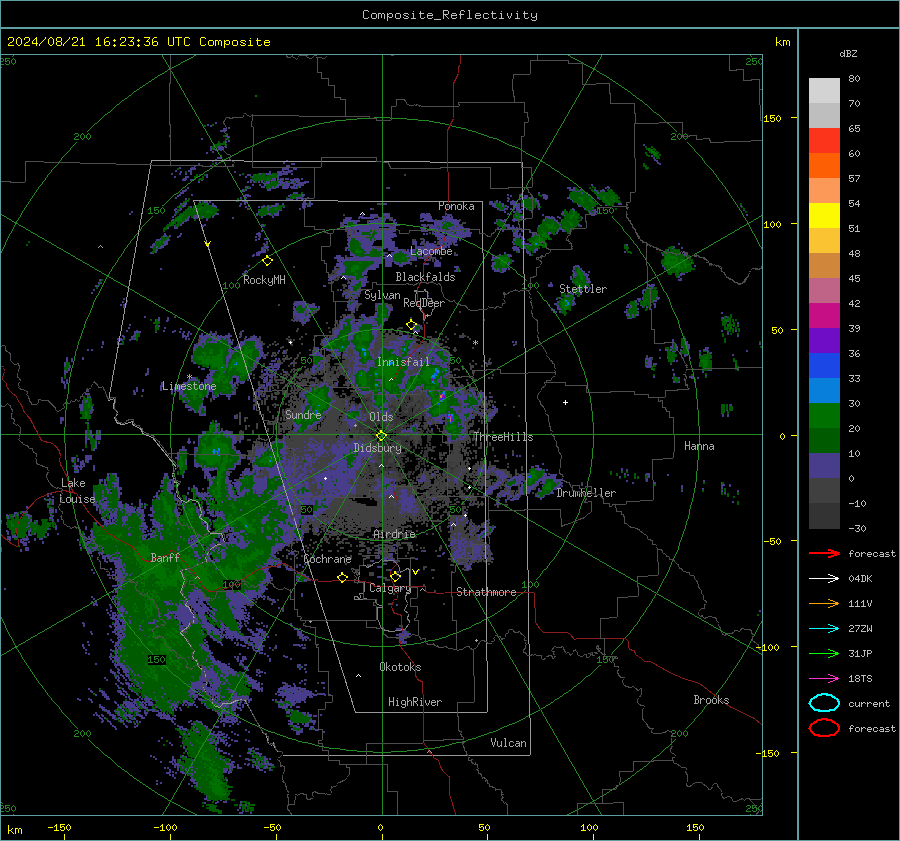This screenshot has width=900, height=841.
Task: Click the ThreeHills map label
Action: 503,437
